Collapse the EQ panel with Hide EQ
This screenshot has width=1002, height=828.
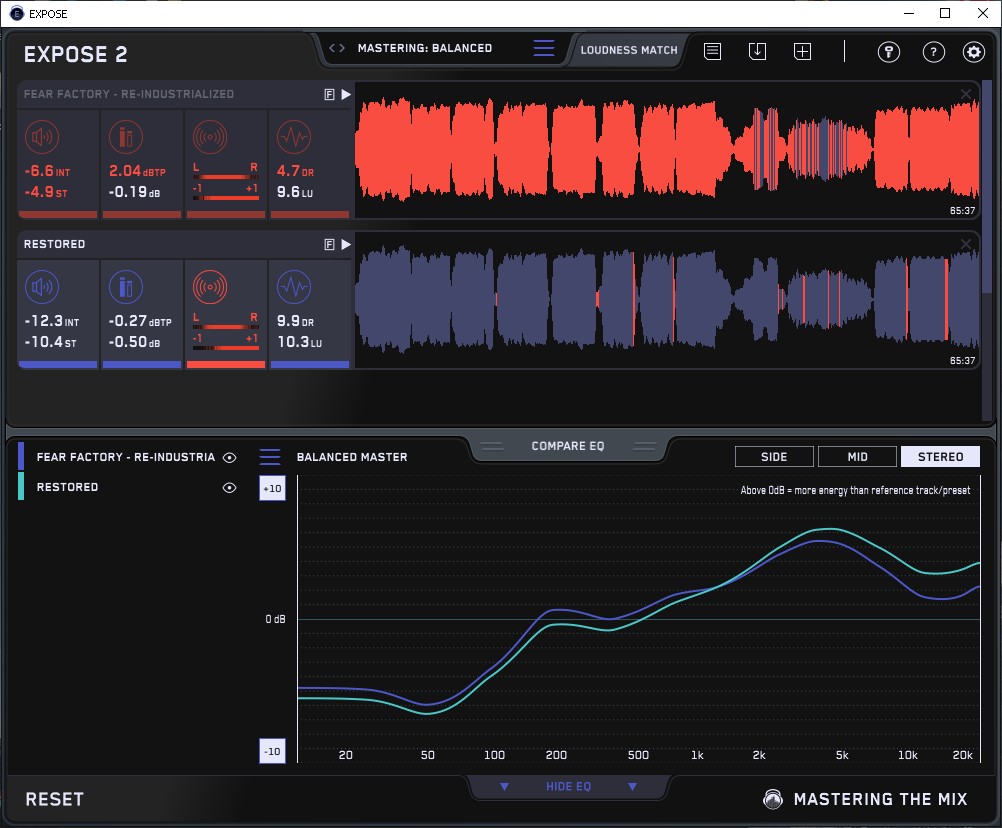[x=568, y=787]
